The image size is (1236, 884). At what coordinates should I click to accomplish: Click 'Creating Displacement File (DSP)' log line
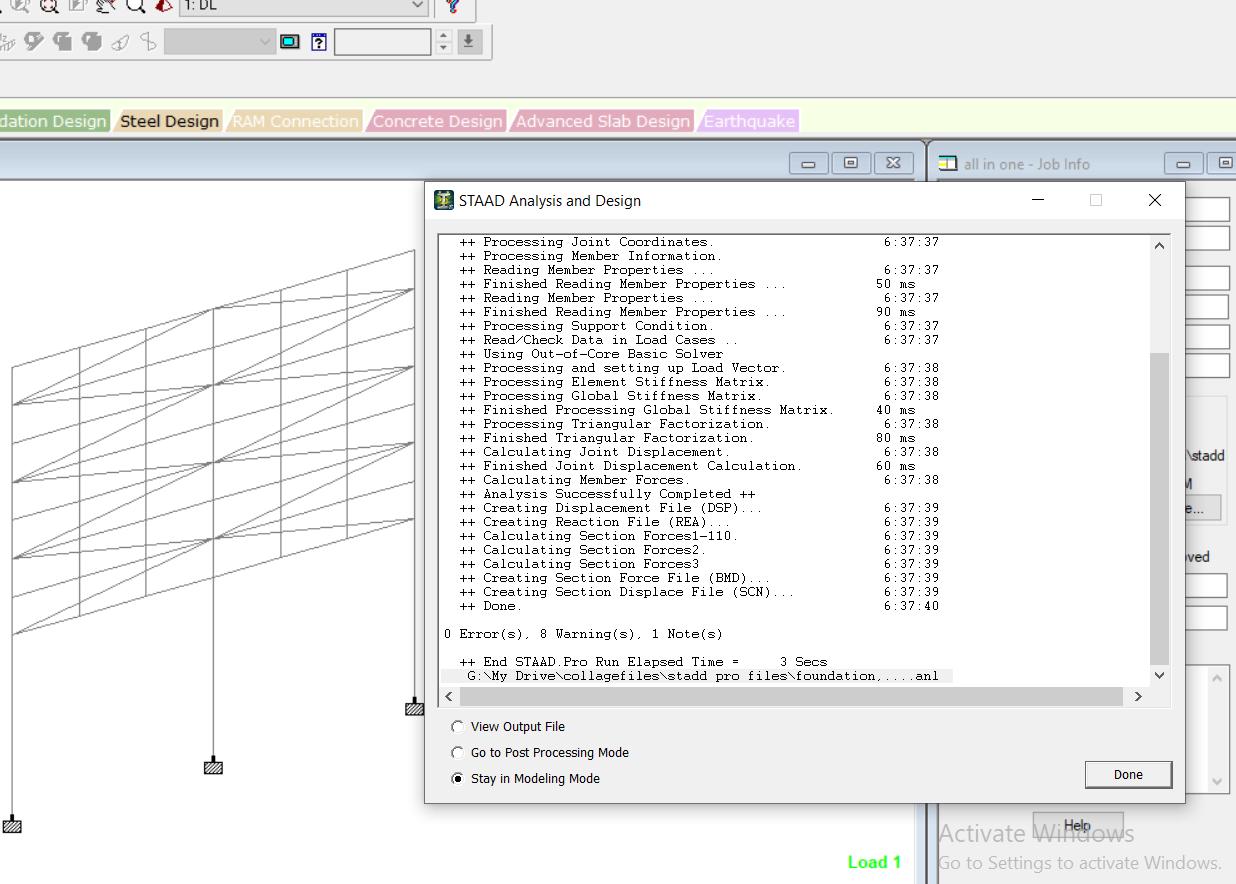pyautogui.click(x=610, y=508)
